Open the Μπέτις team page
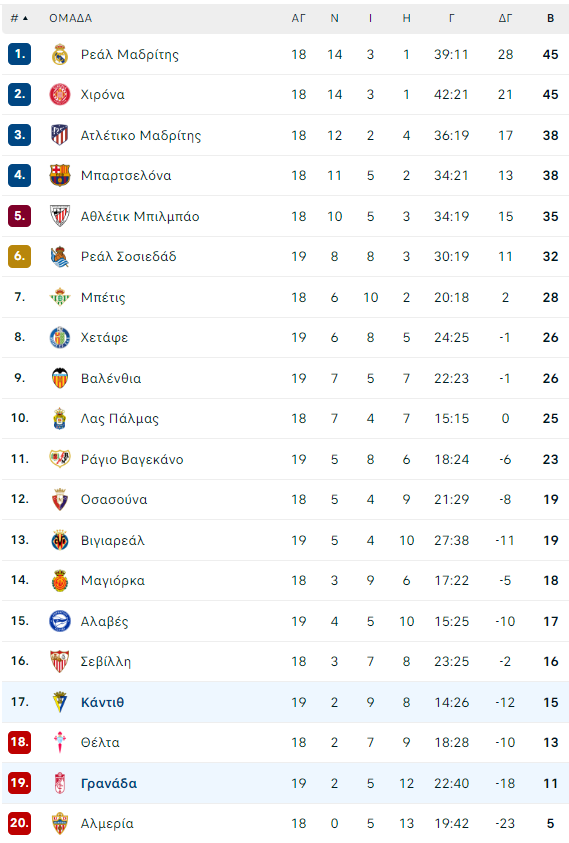 click(103, 297)
